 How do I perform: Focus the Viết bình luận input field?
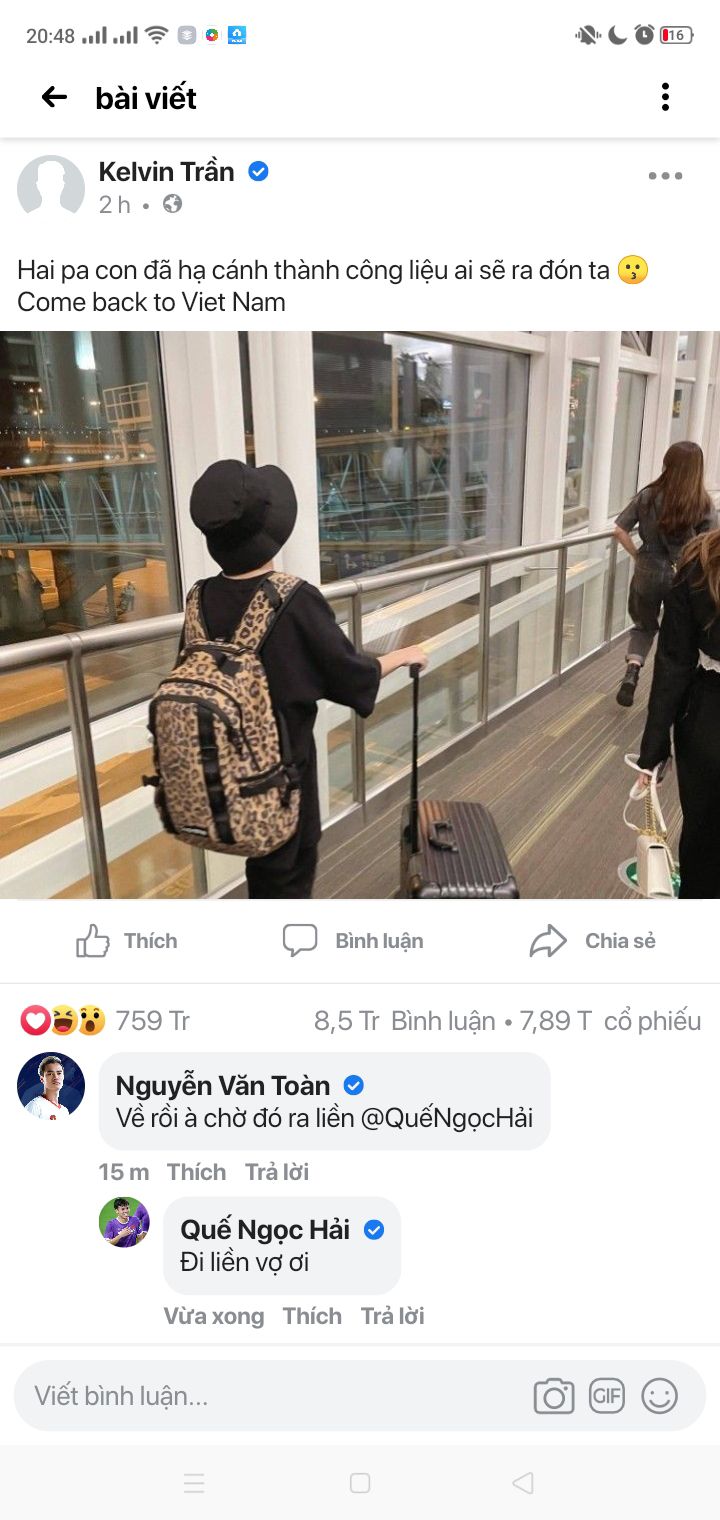pos(270,1396)
